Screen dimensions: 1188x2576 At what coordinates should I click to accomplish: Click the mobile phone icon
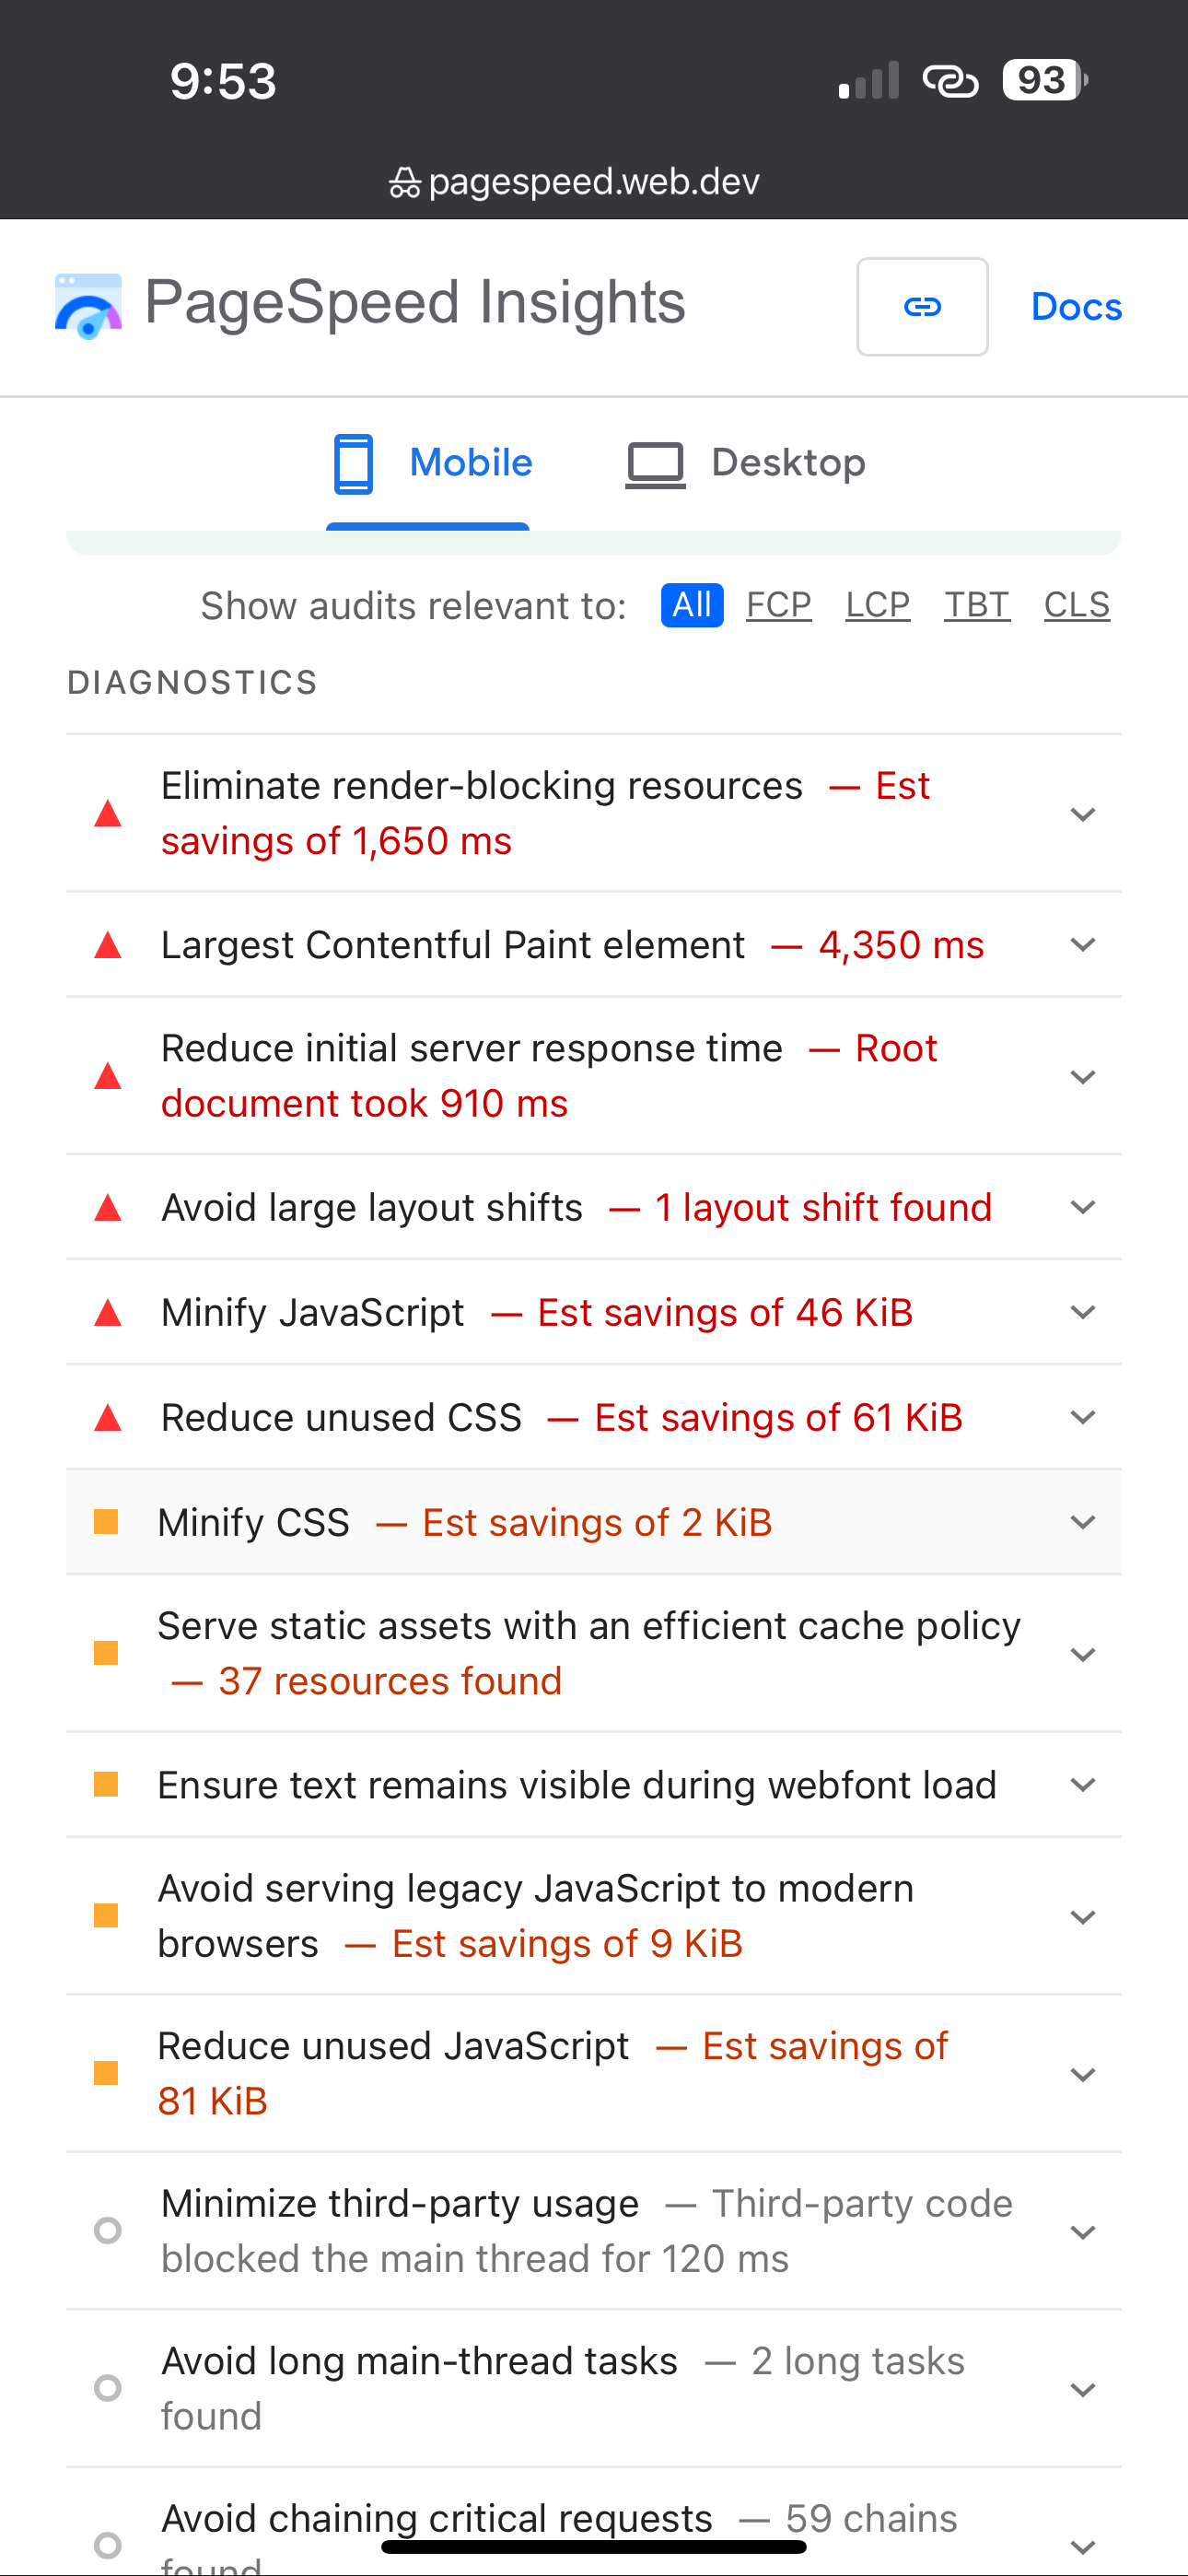[353, 464]
